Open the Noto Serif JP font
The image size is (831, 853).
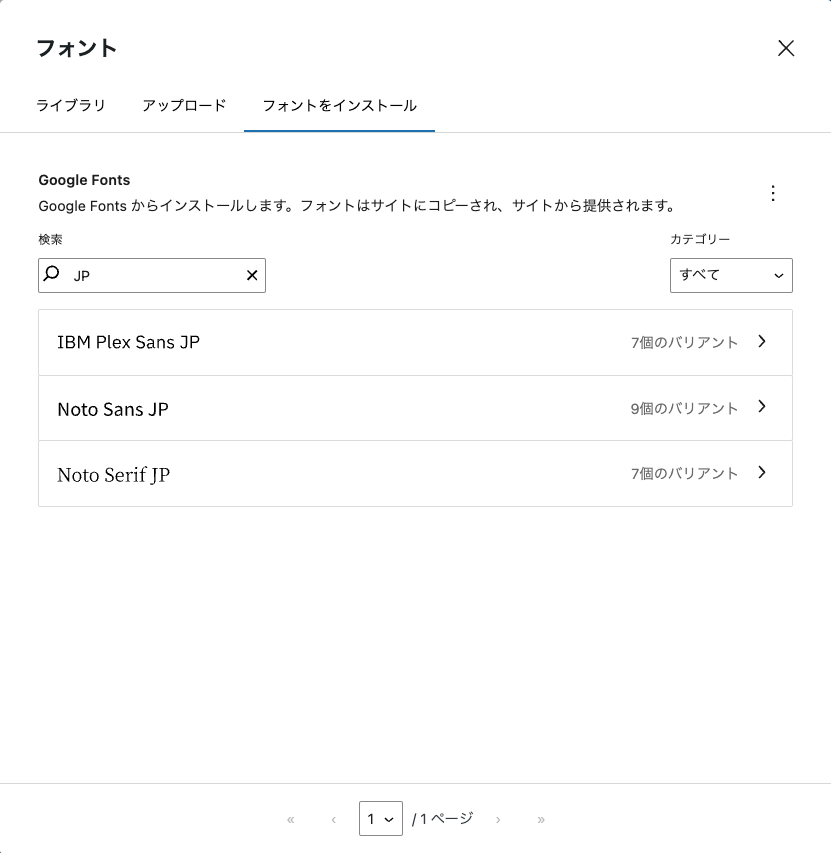415,474
